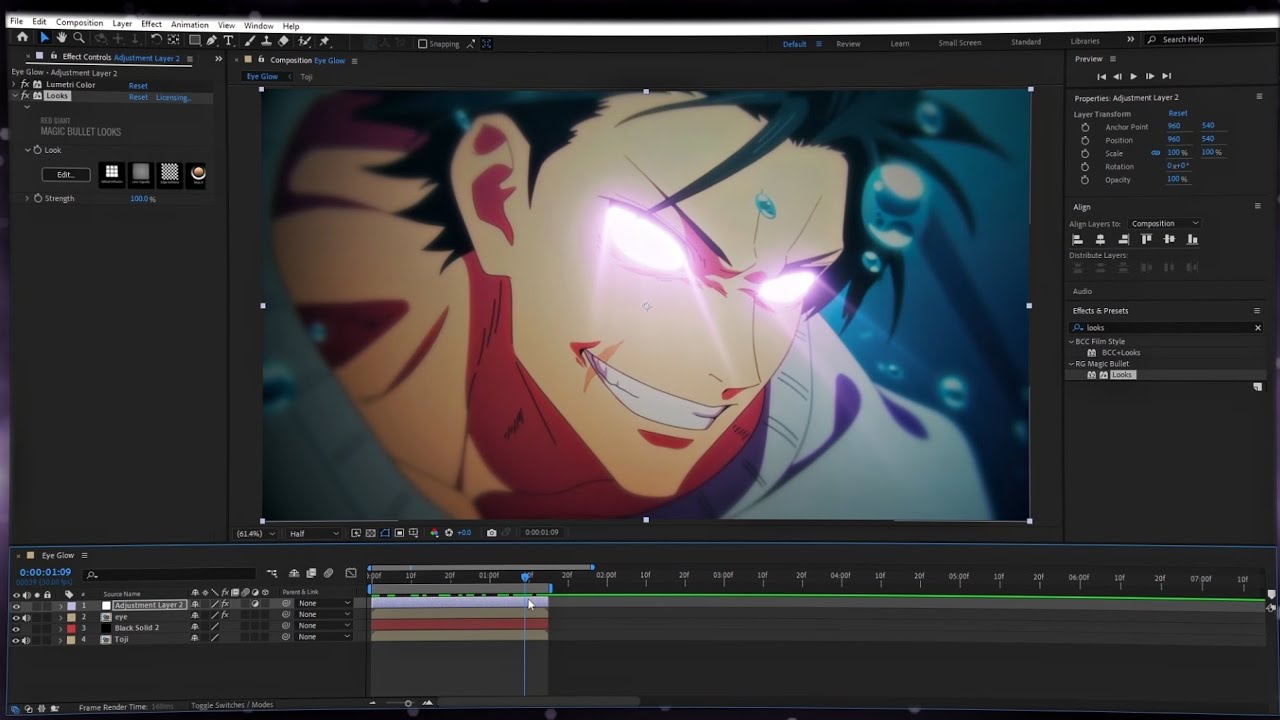The width and height of the screenshot is (1280, 720).
Task: Click Align Bottom icon in Align panel
Action: [x=1192, y=239]
